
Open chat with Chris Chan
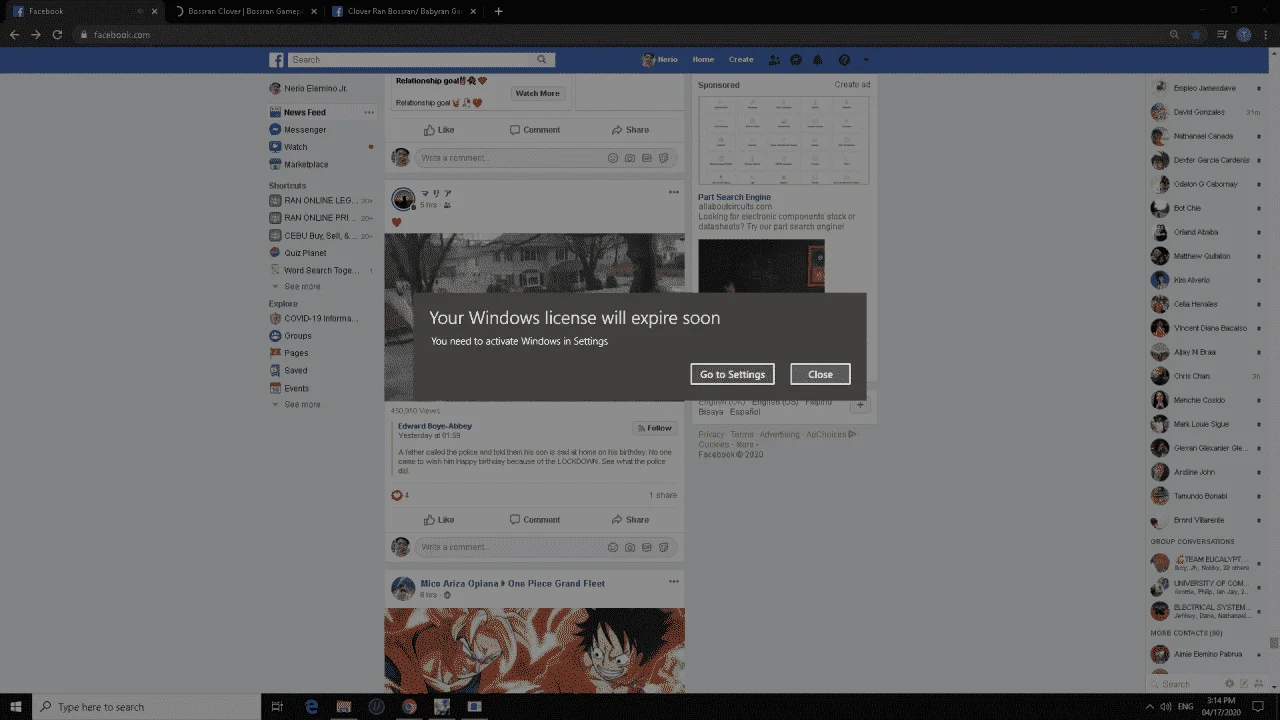(x=1205, y=376)
